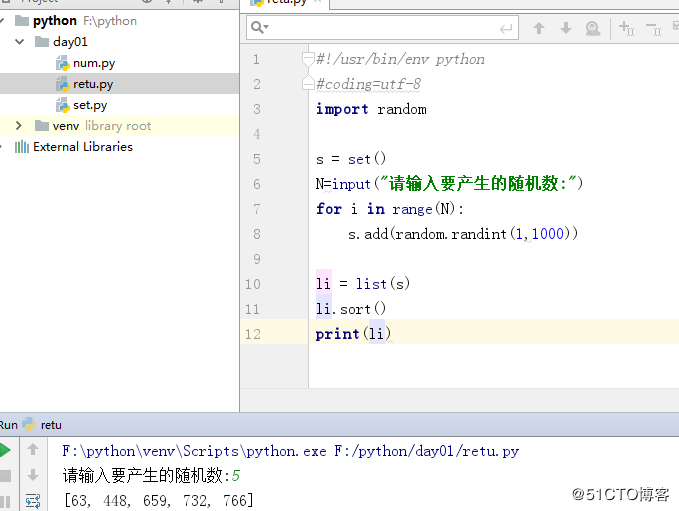Viewport: 679px width, 511px height.
Task: Select the retu run configuration tab
Action: pyautogui.click(x=42, y=425)
